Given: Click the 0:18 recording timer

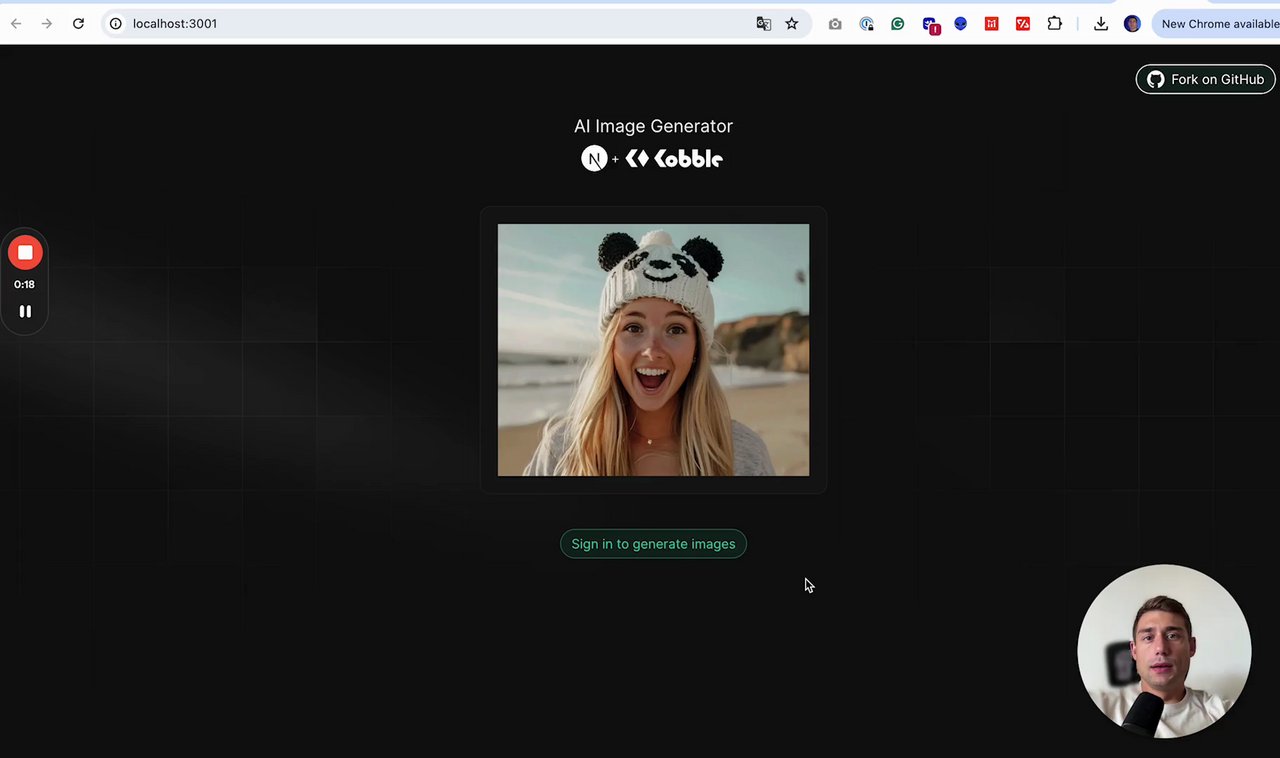Looking at the screenshot, I should click(24, 284).
